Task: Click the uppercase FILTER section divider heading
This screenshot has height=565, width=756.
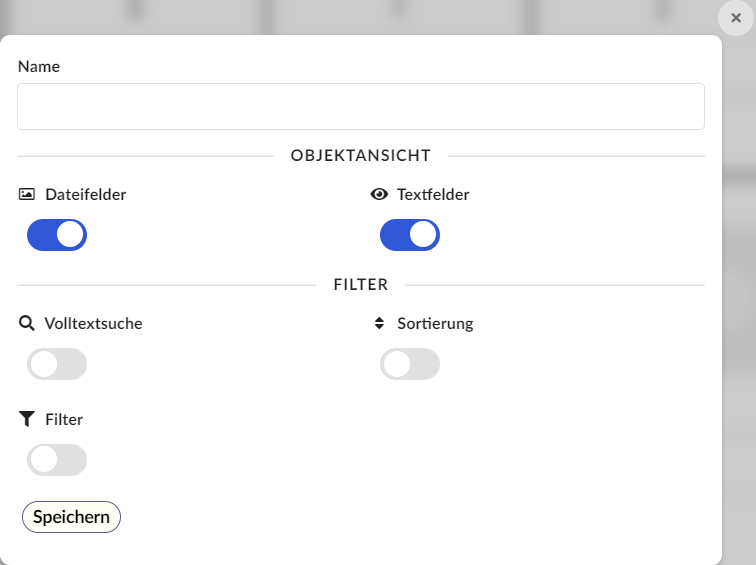Action: pyautogui.click(x=361, y=284)
